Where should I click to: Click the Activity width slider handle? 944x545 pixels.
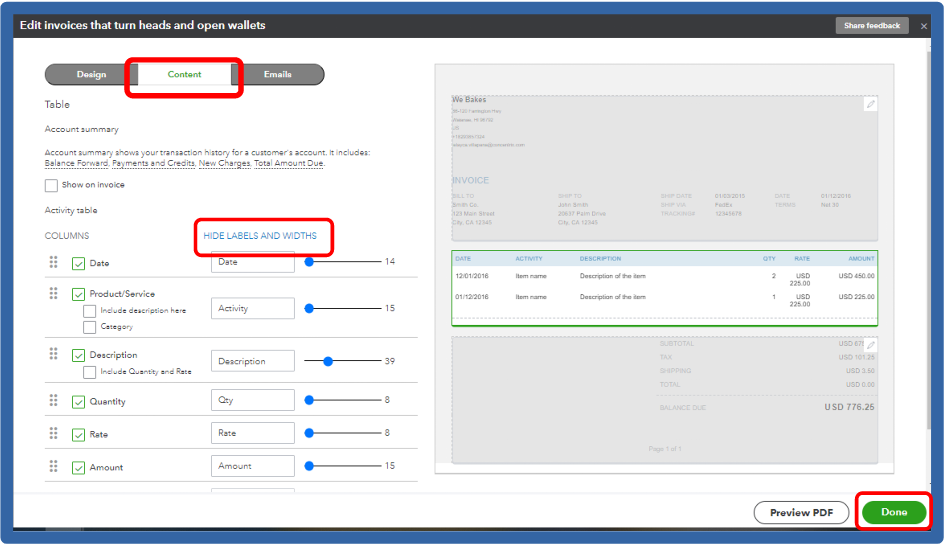(x=309, y=308)
